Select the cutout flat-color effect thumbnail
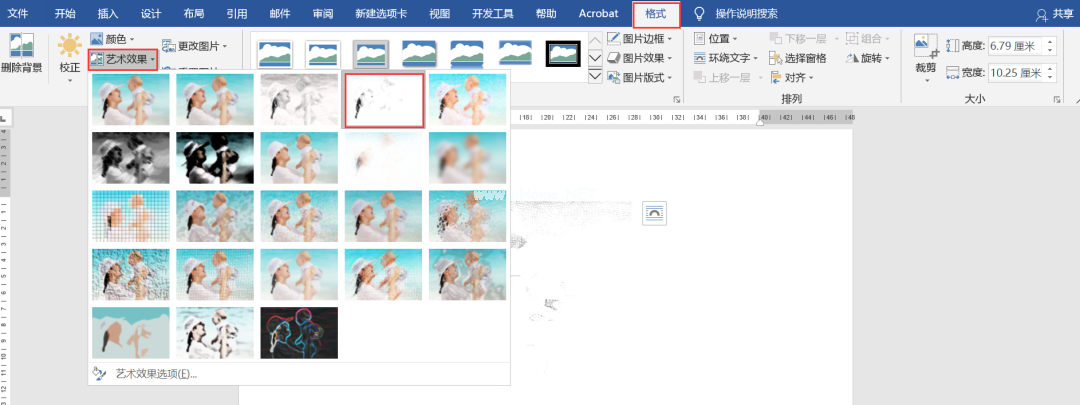 (131, 333)
